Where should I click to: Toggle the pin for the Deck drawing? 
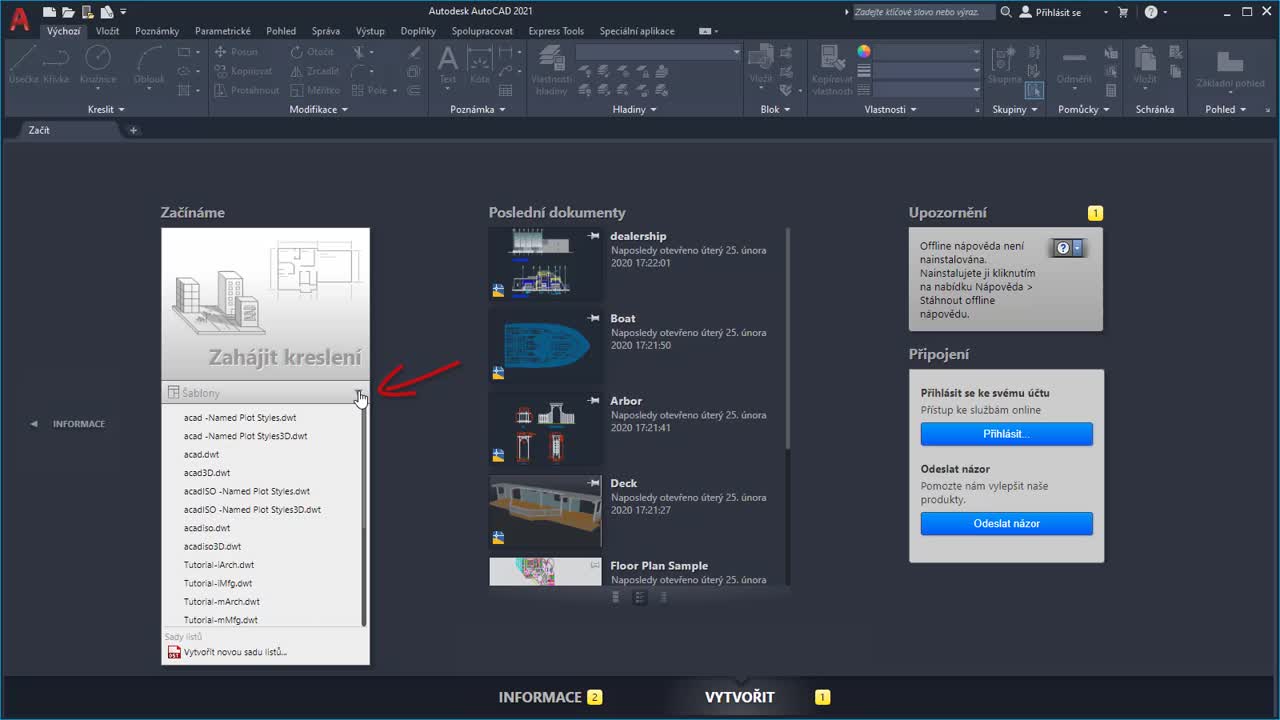click(x=593, y=483)
